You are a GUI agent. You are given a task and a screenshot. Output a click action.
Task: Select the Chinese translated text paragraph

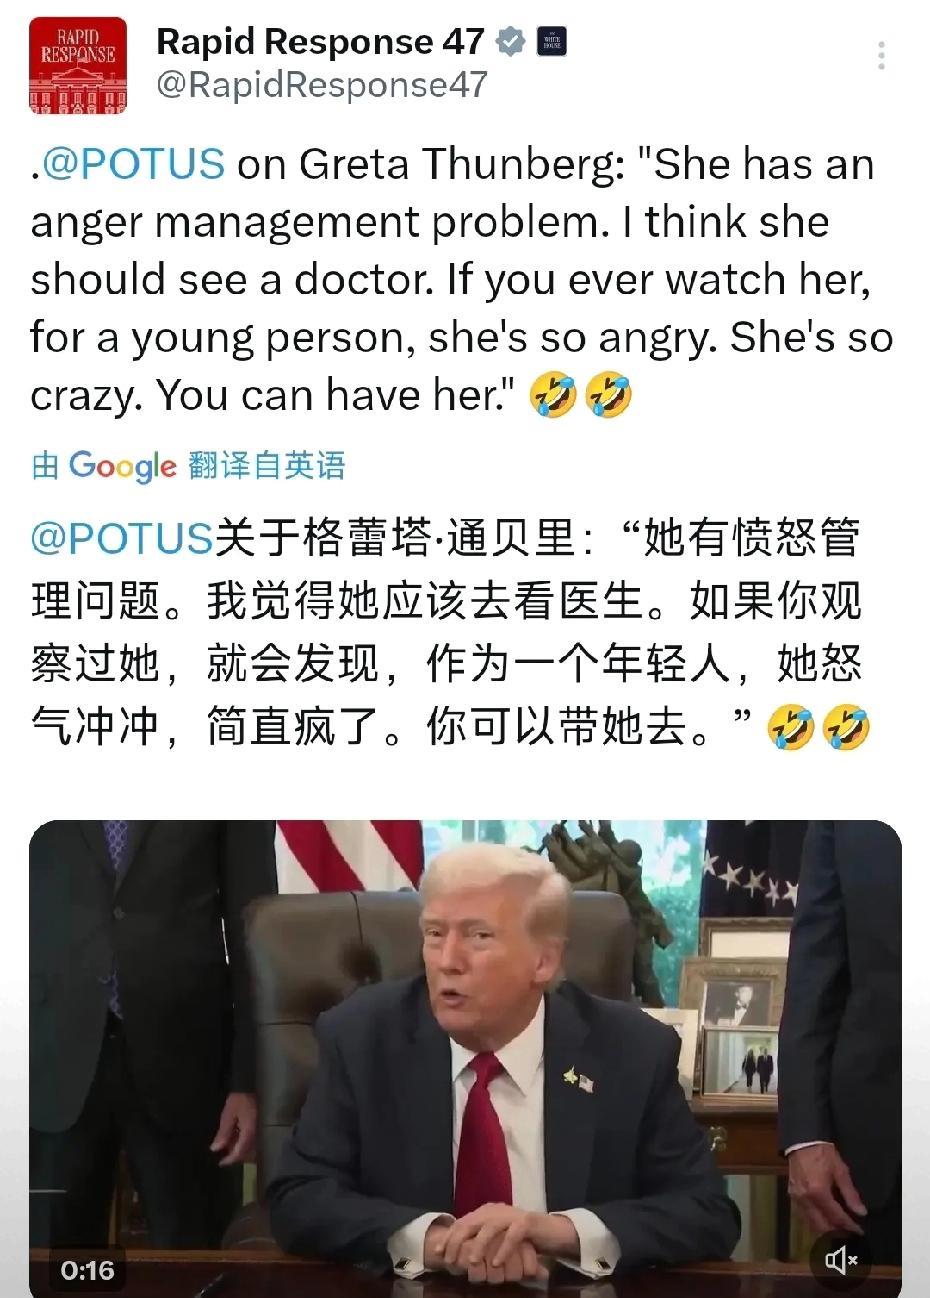(x=450, y=633)
